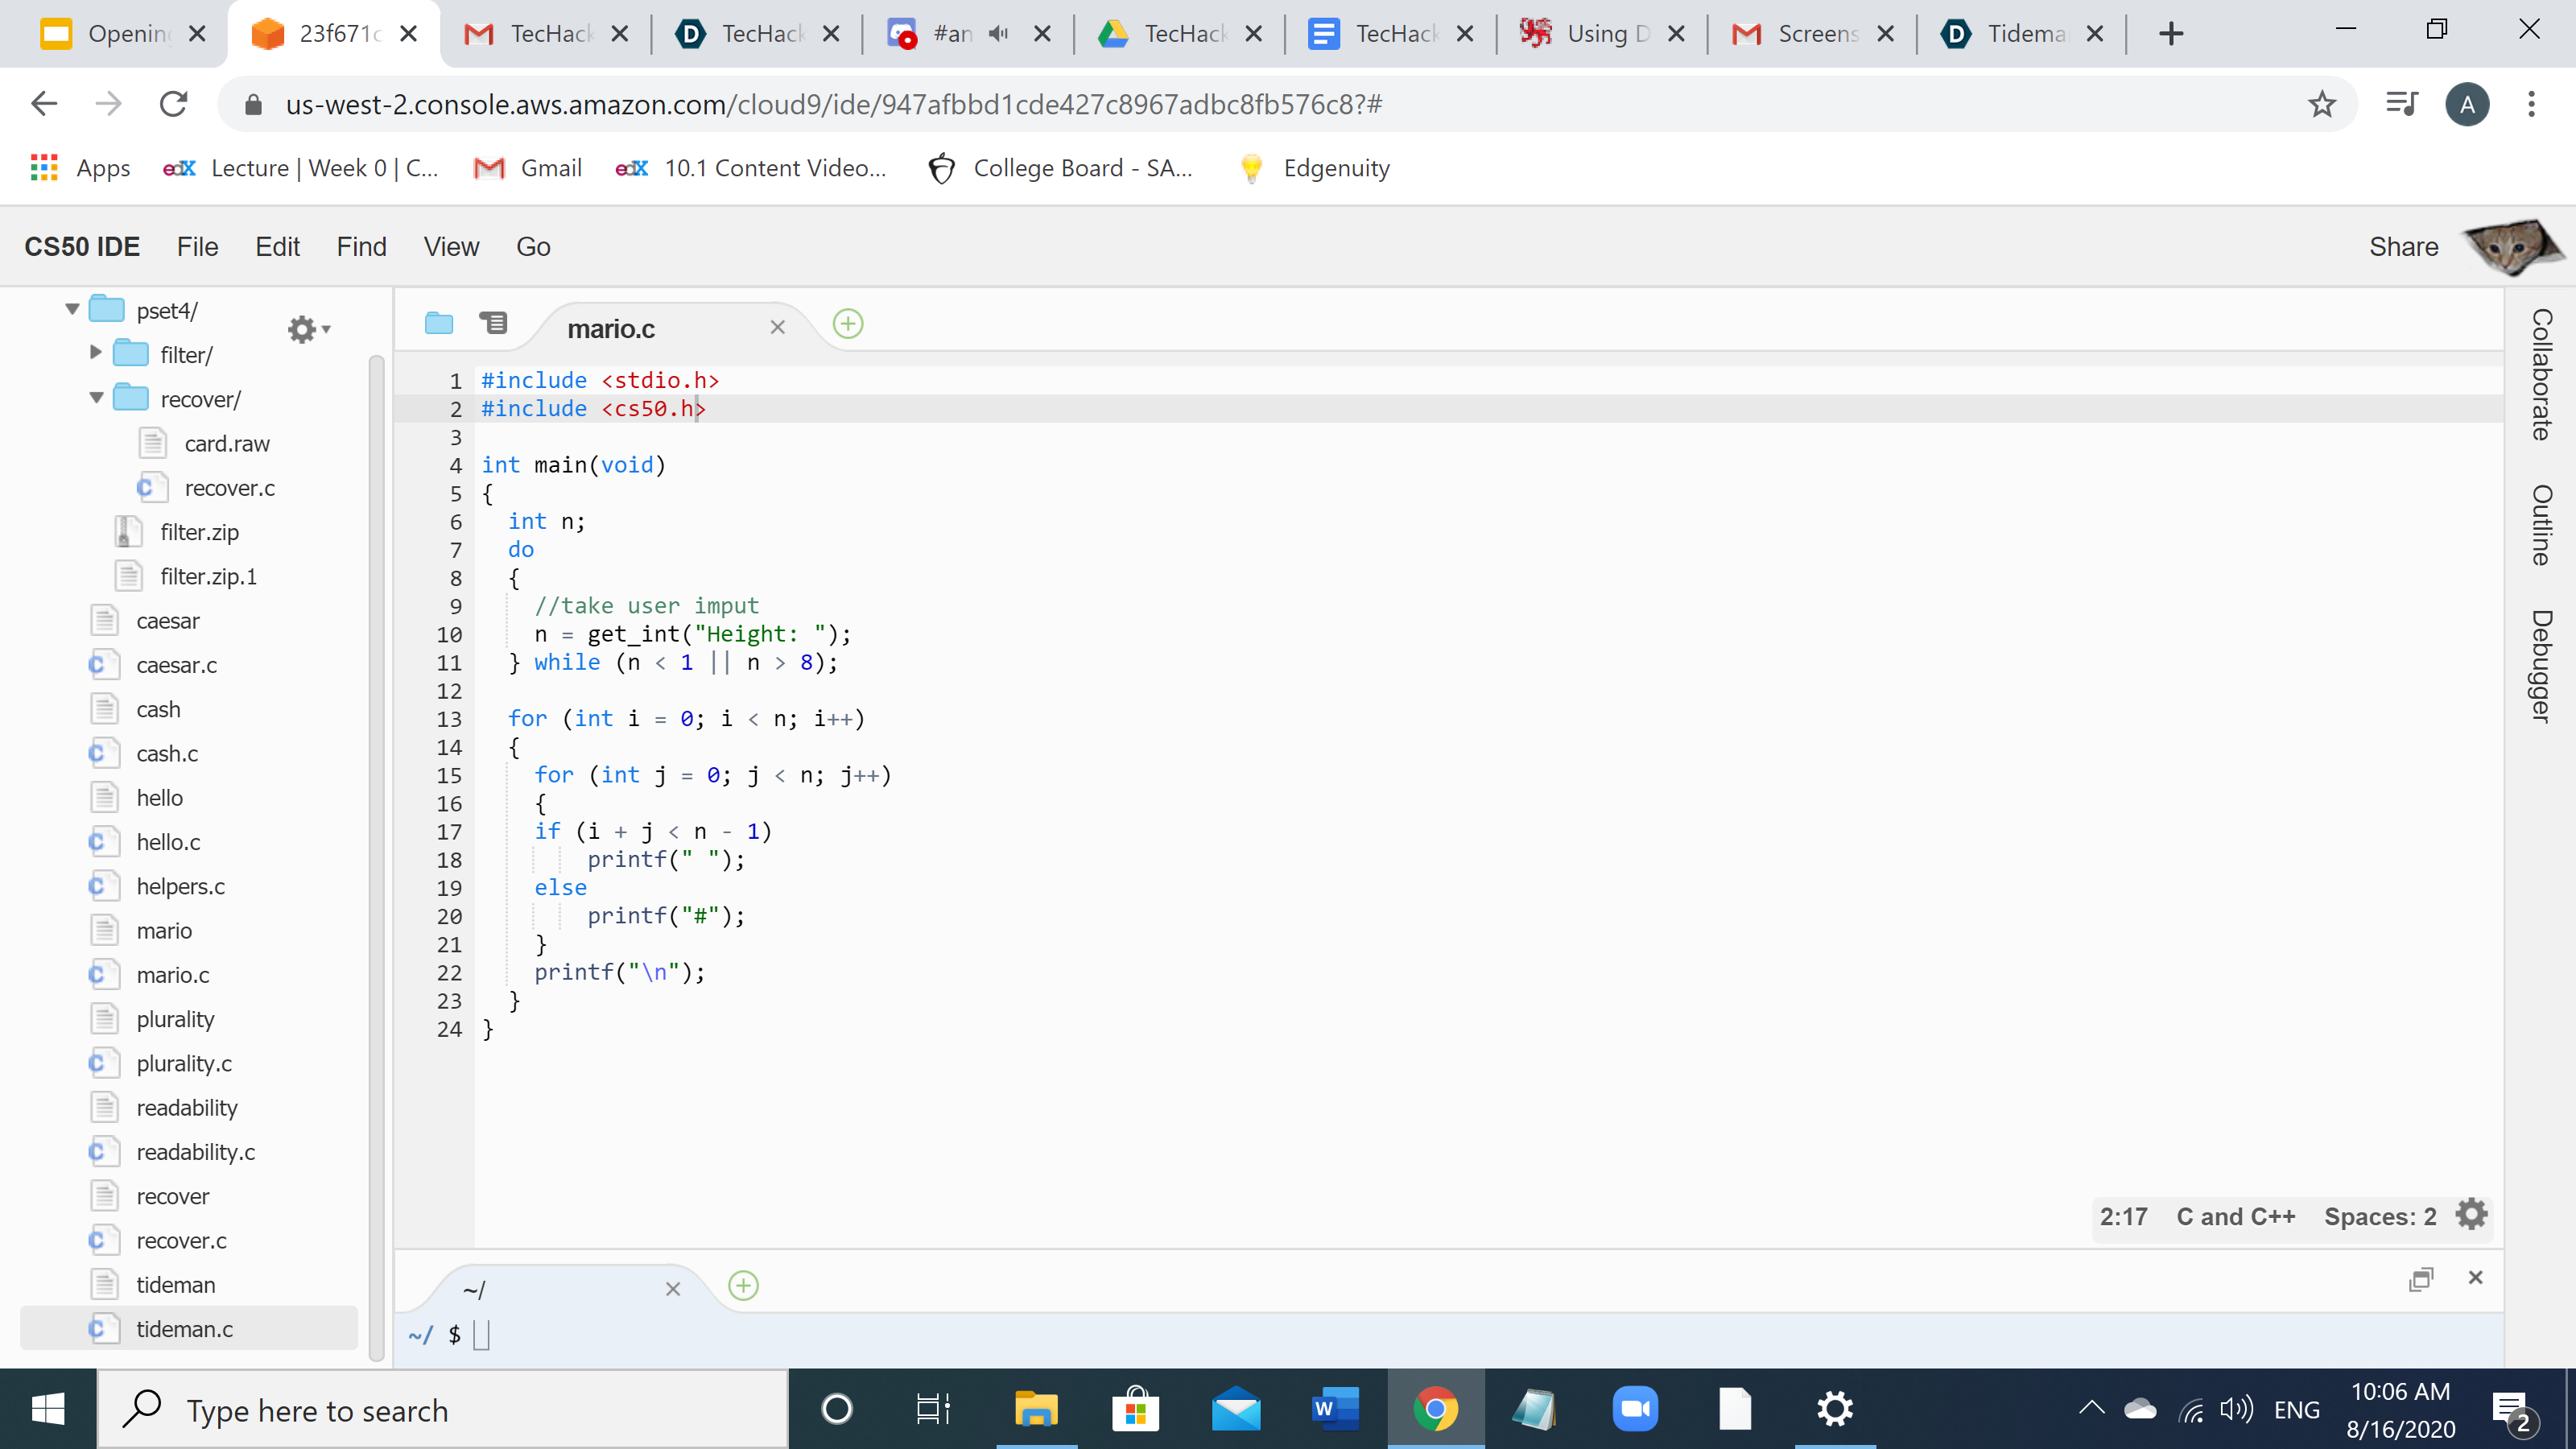Viewport: 2576px width, 1449px height.
Task: Bookmark this page with the star
Action: click(x=2322, y=104)
